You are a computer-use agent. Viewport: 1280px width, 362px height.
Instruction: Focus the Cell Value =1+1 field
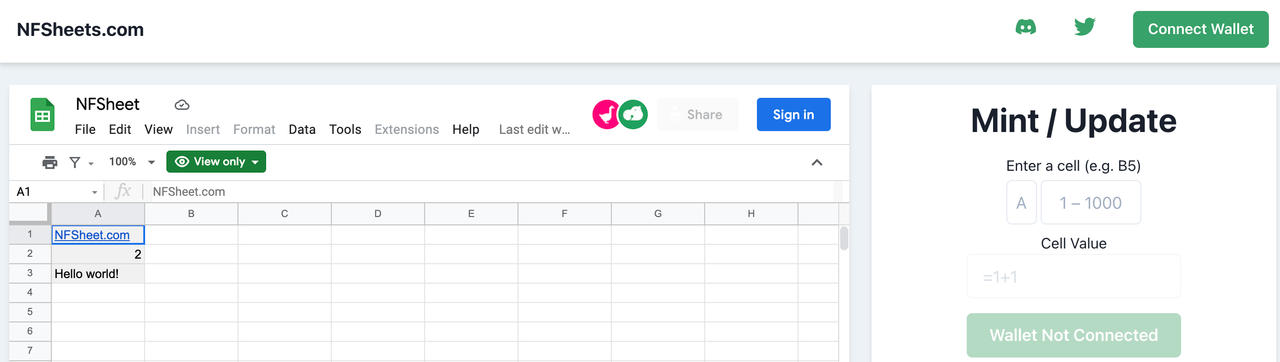coord(1073,276)
